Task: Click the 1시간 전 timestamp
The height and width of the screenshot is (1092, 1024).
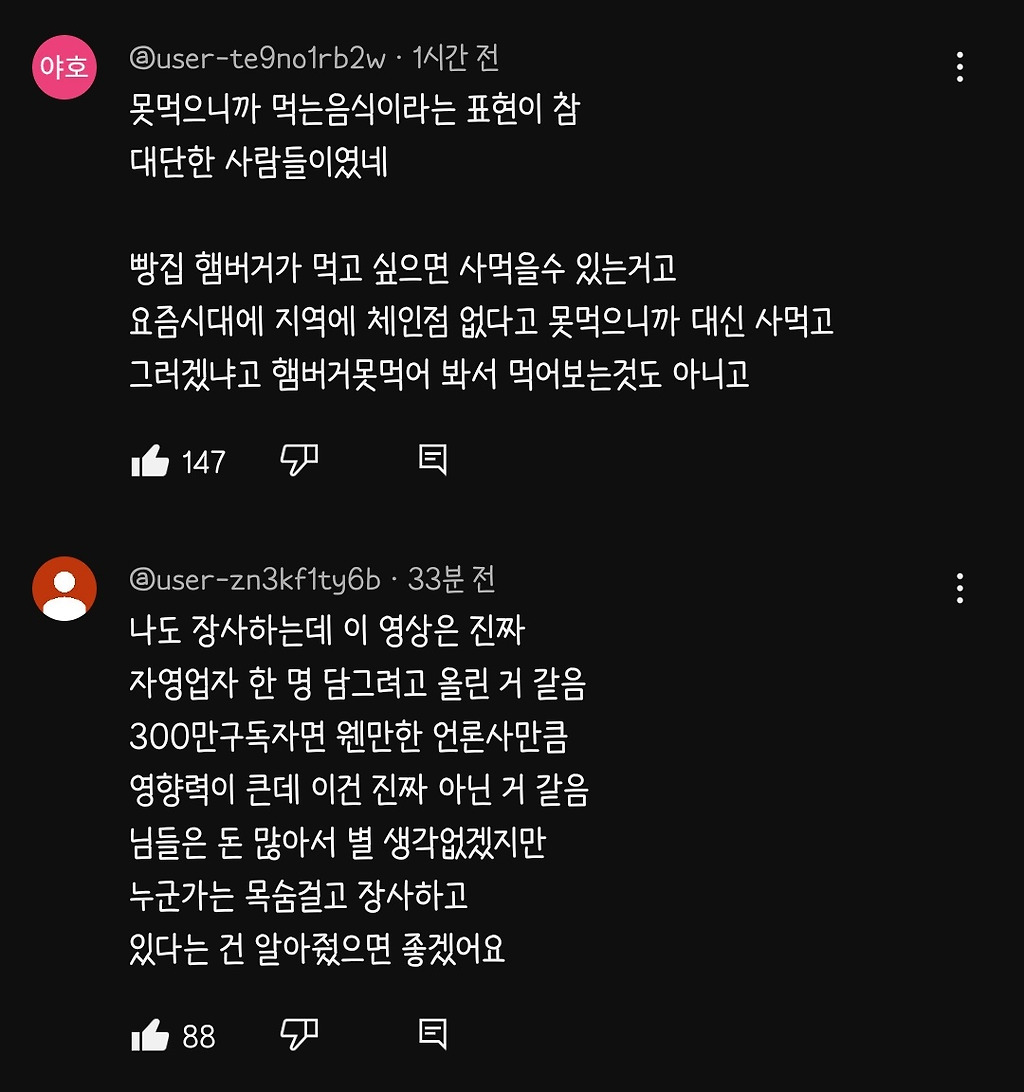Action: pyautogui.click(x=456, y=58)
